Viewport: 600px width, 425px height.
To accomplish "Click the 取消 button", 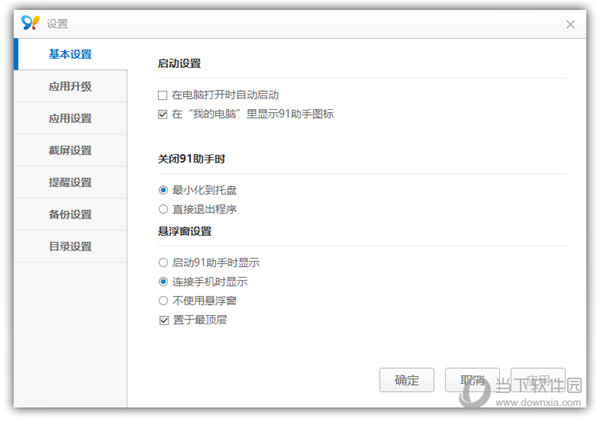I will (473, 380).
